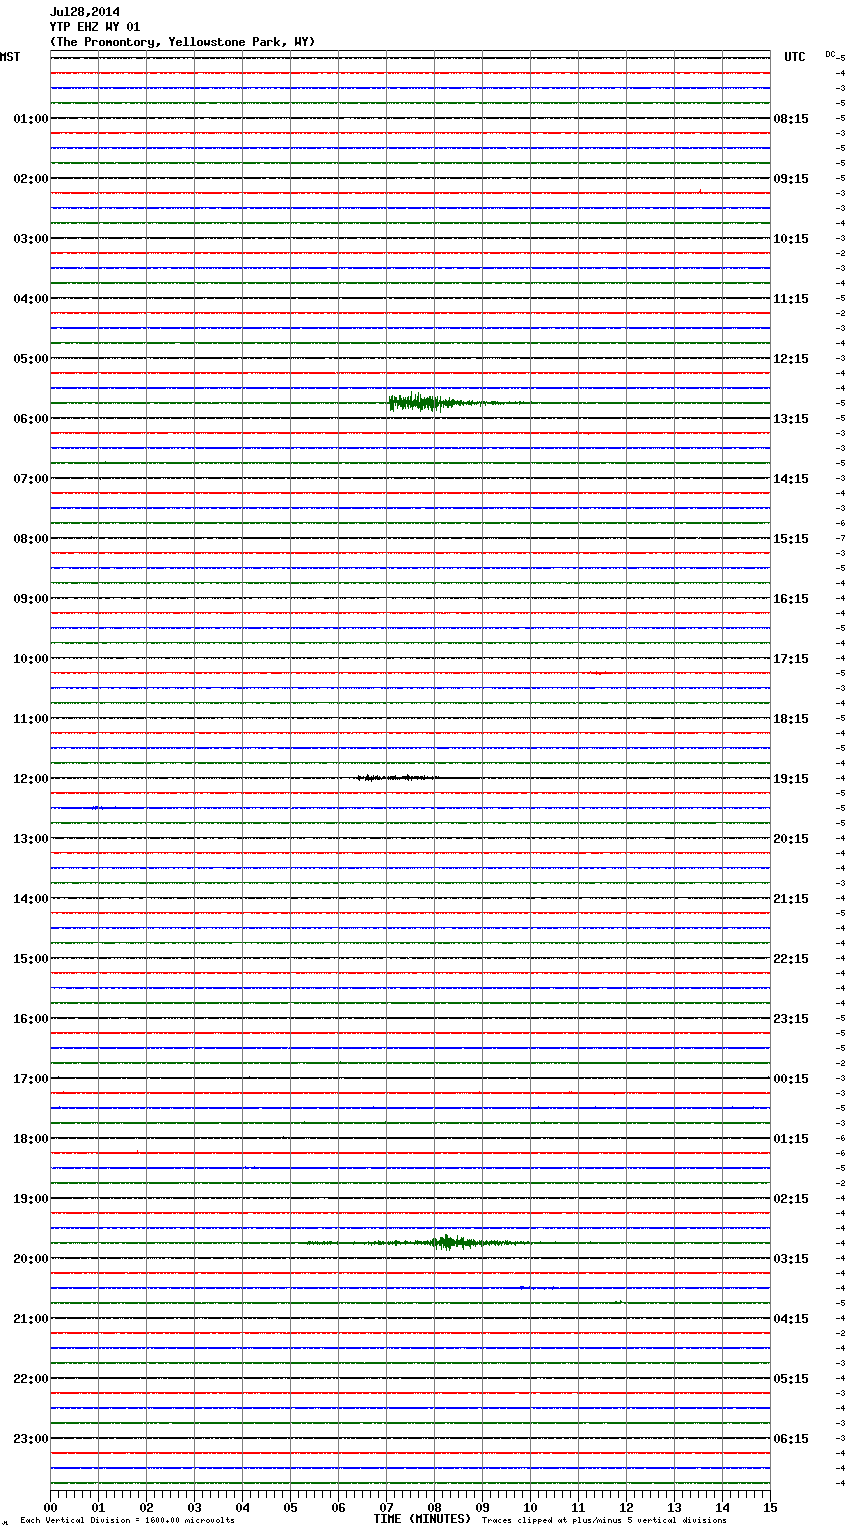Click the 05:00 MST time label
Screen dimensions: 850x1534
[31, 359]
